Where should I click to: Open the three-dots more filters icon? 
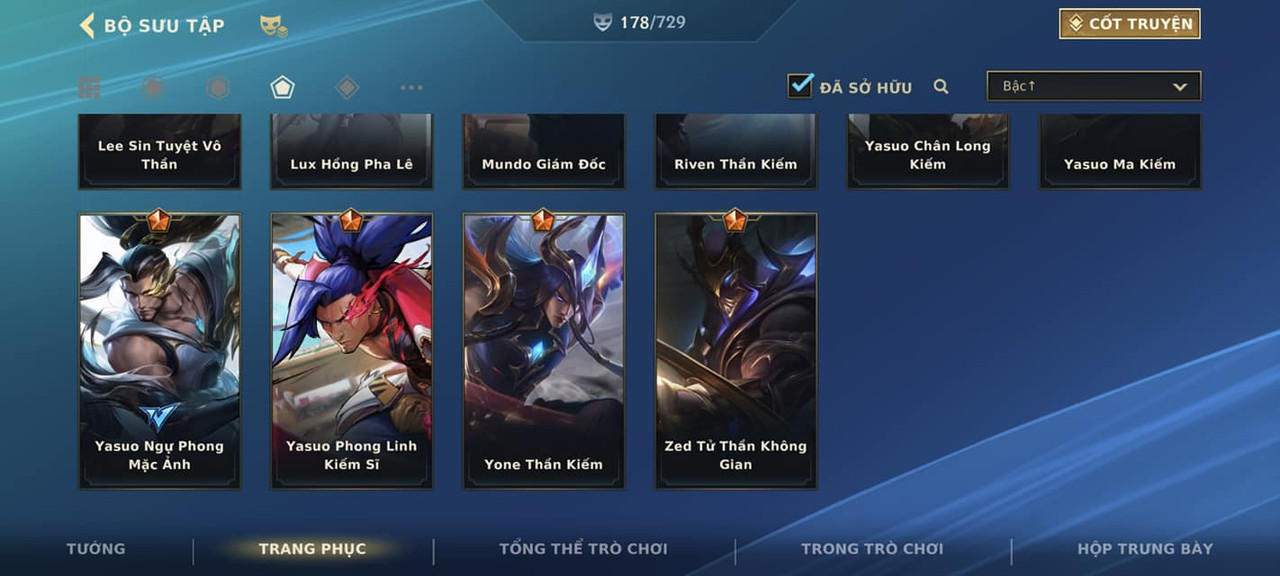click(x=411, y=88)
